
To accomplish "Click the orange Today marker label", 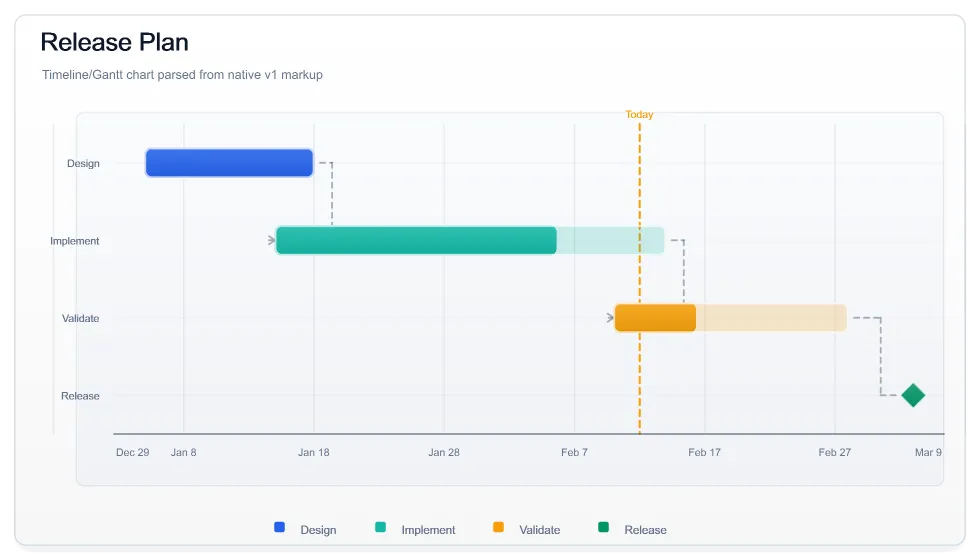I will (x=639, y=114).
